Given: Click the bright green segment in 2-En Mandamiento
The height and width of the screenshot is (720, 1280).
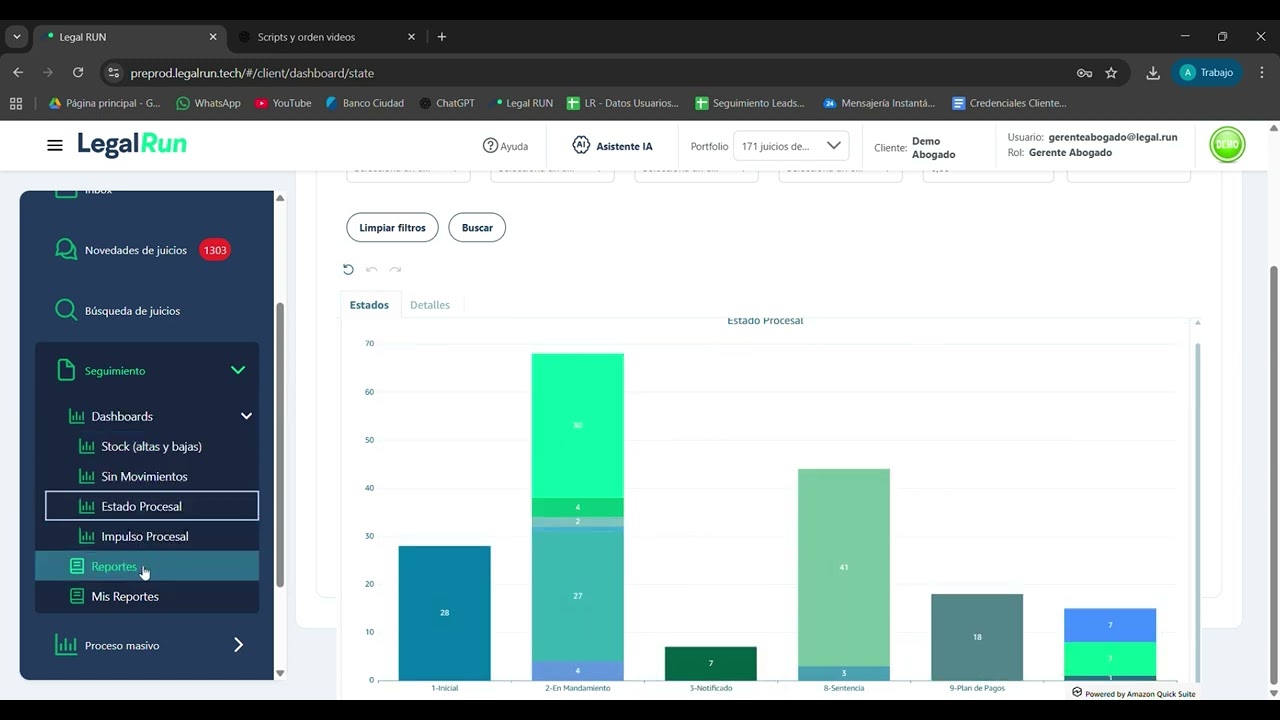Looking at the screenshot, I should coord(577,425).
